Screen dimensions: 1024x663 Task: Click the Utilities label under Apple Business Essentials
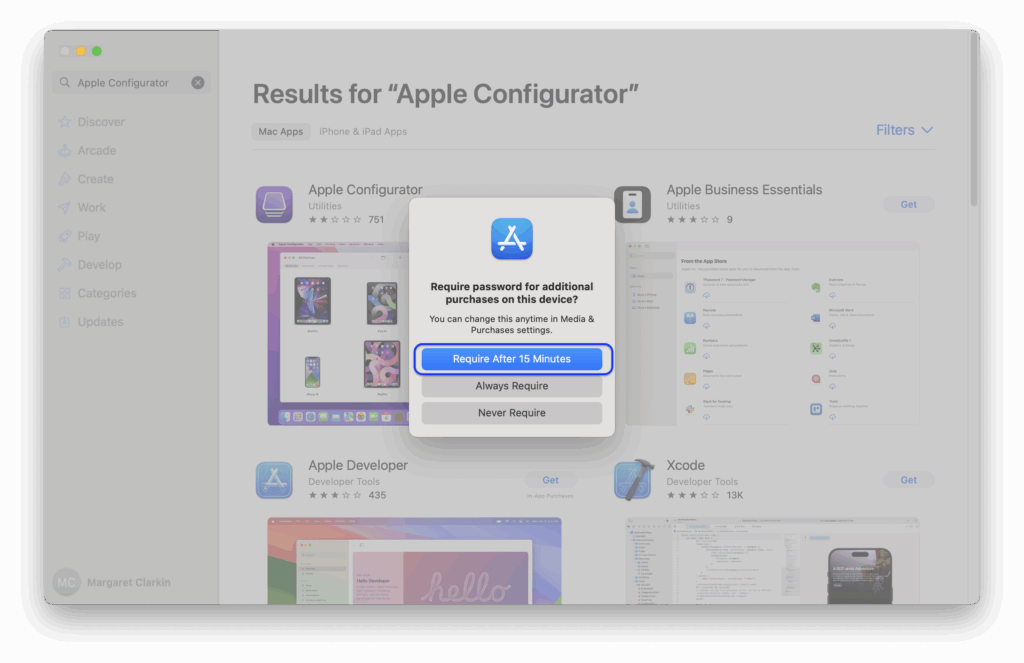[683, 206]
